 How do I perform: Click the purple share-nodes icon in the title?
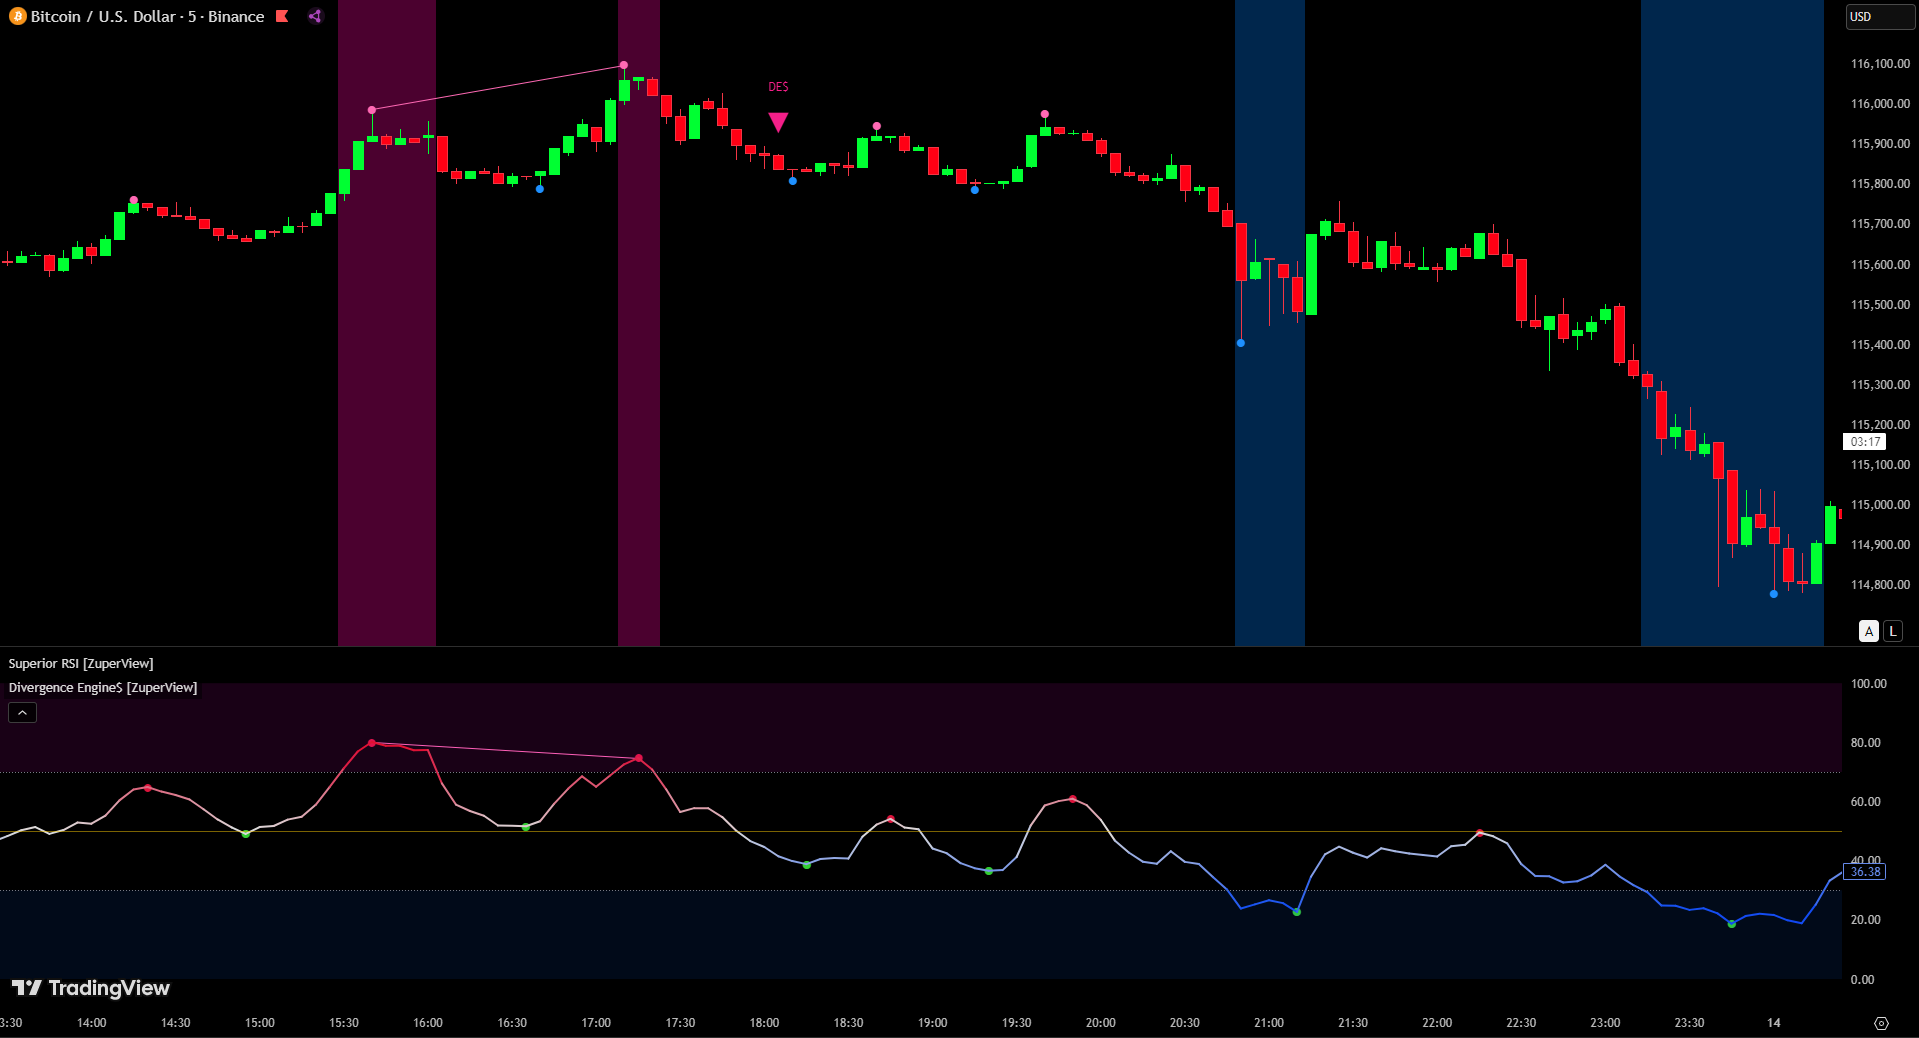[315, 16]
